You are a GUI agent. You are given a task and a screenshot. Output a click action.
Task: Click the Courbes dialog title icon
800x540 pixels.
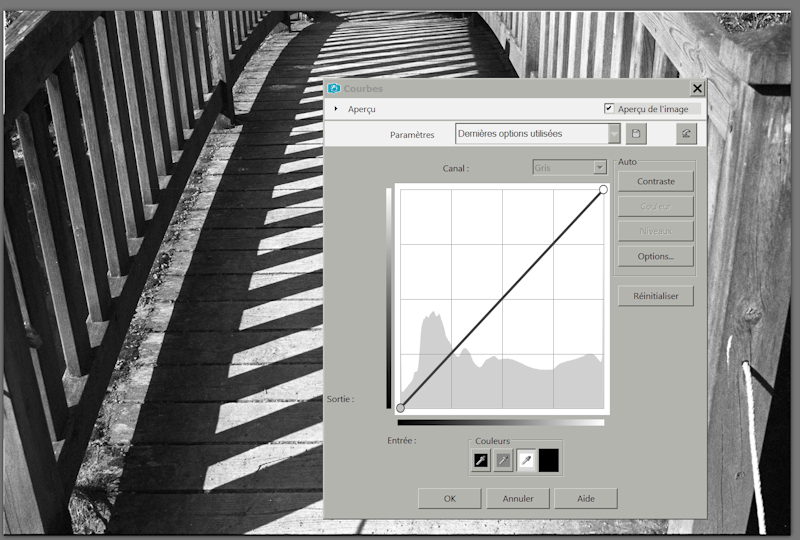pyautogui.click(x=334, y=88)
